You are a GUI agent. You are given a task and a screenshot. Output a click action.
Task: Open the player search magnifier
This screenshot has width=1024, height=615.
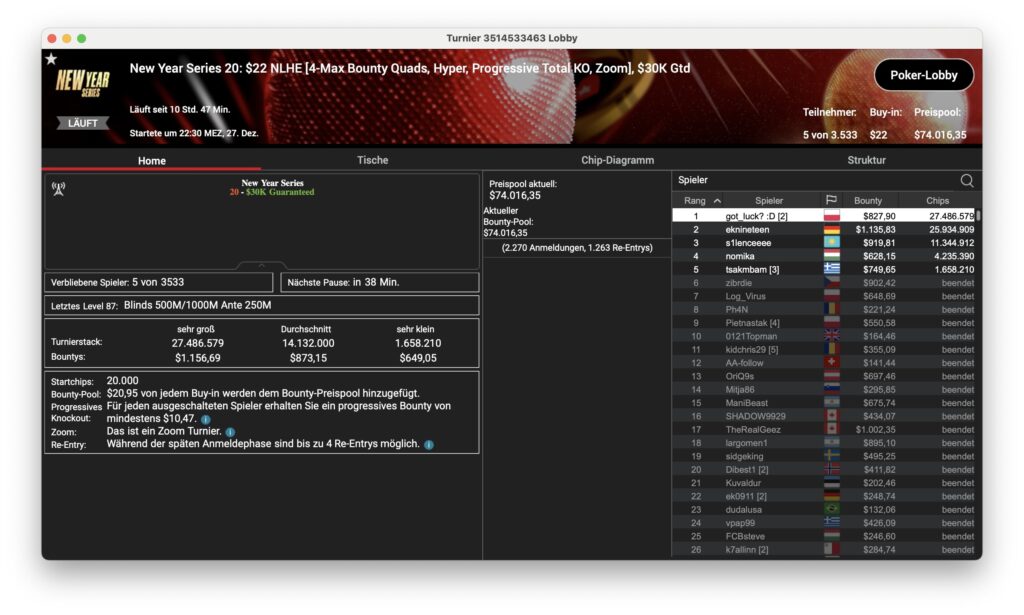(966, 180)
